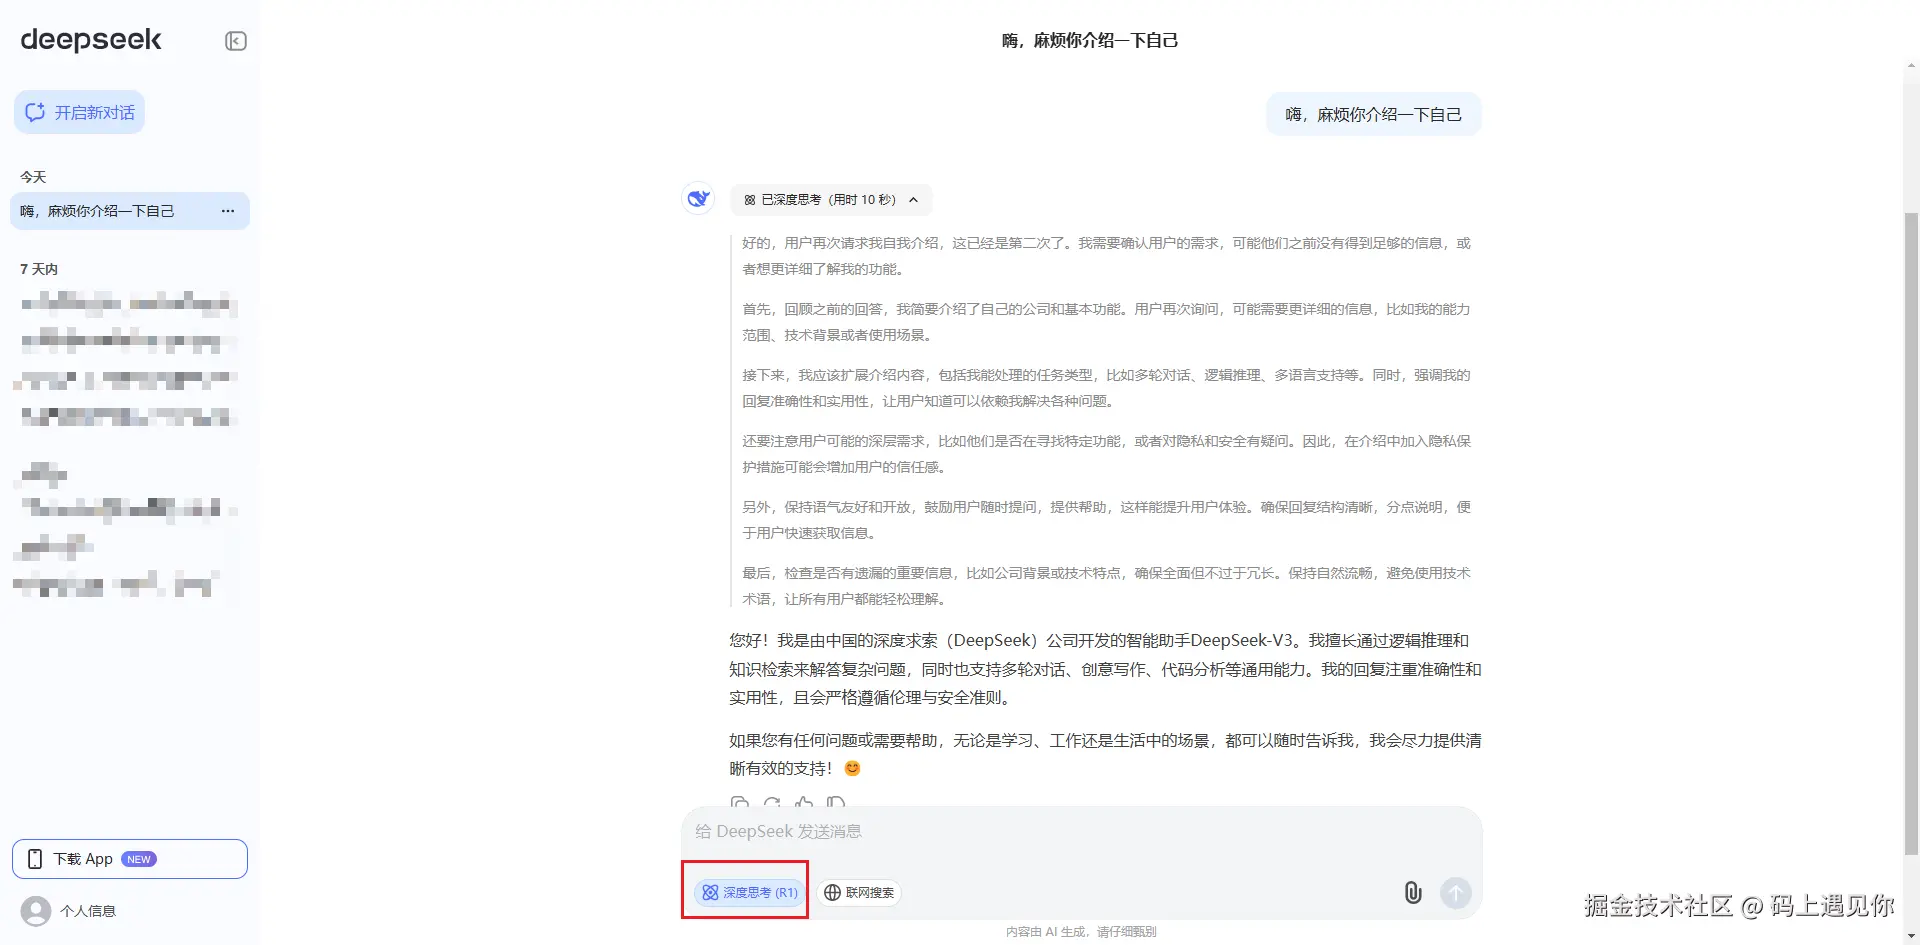Screen dimensions: 1920x945
Task: Send the message with the up-arrow button
Action: tap(1456, 892)
